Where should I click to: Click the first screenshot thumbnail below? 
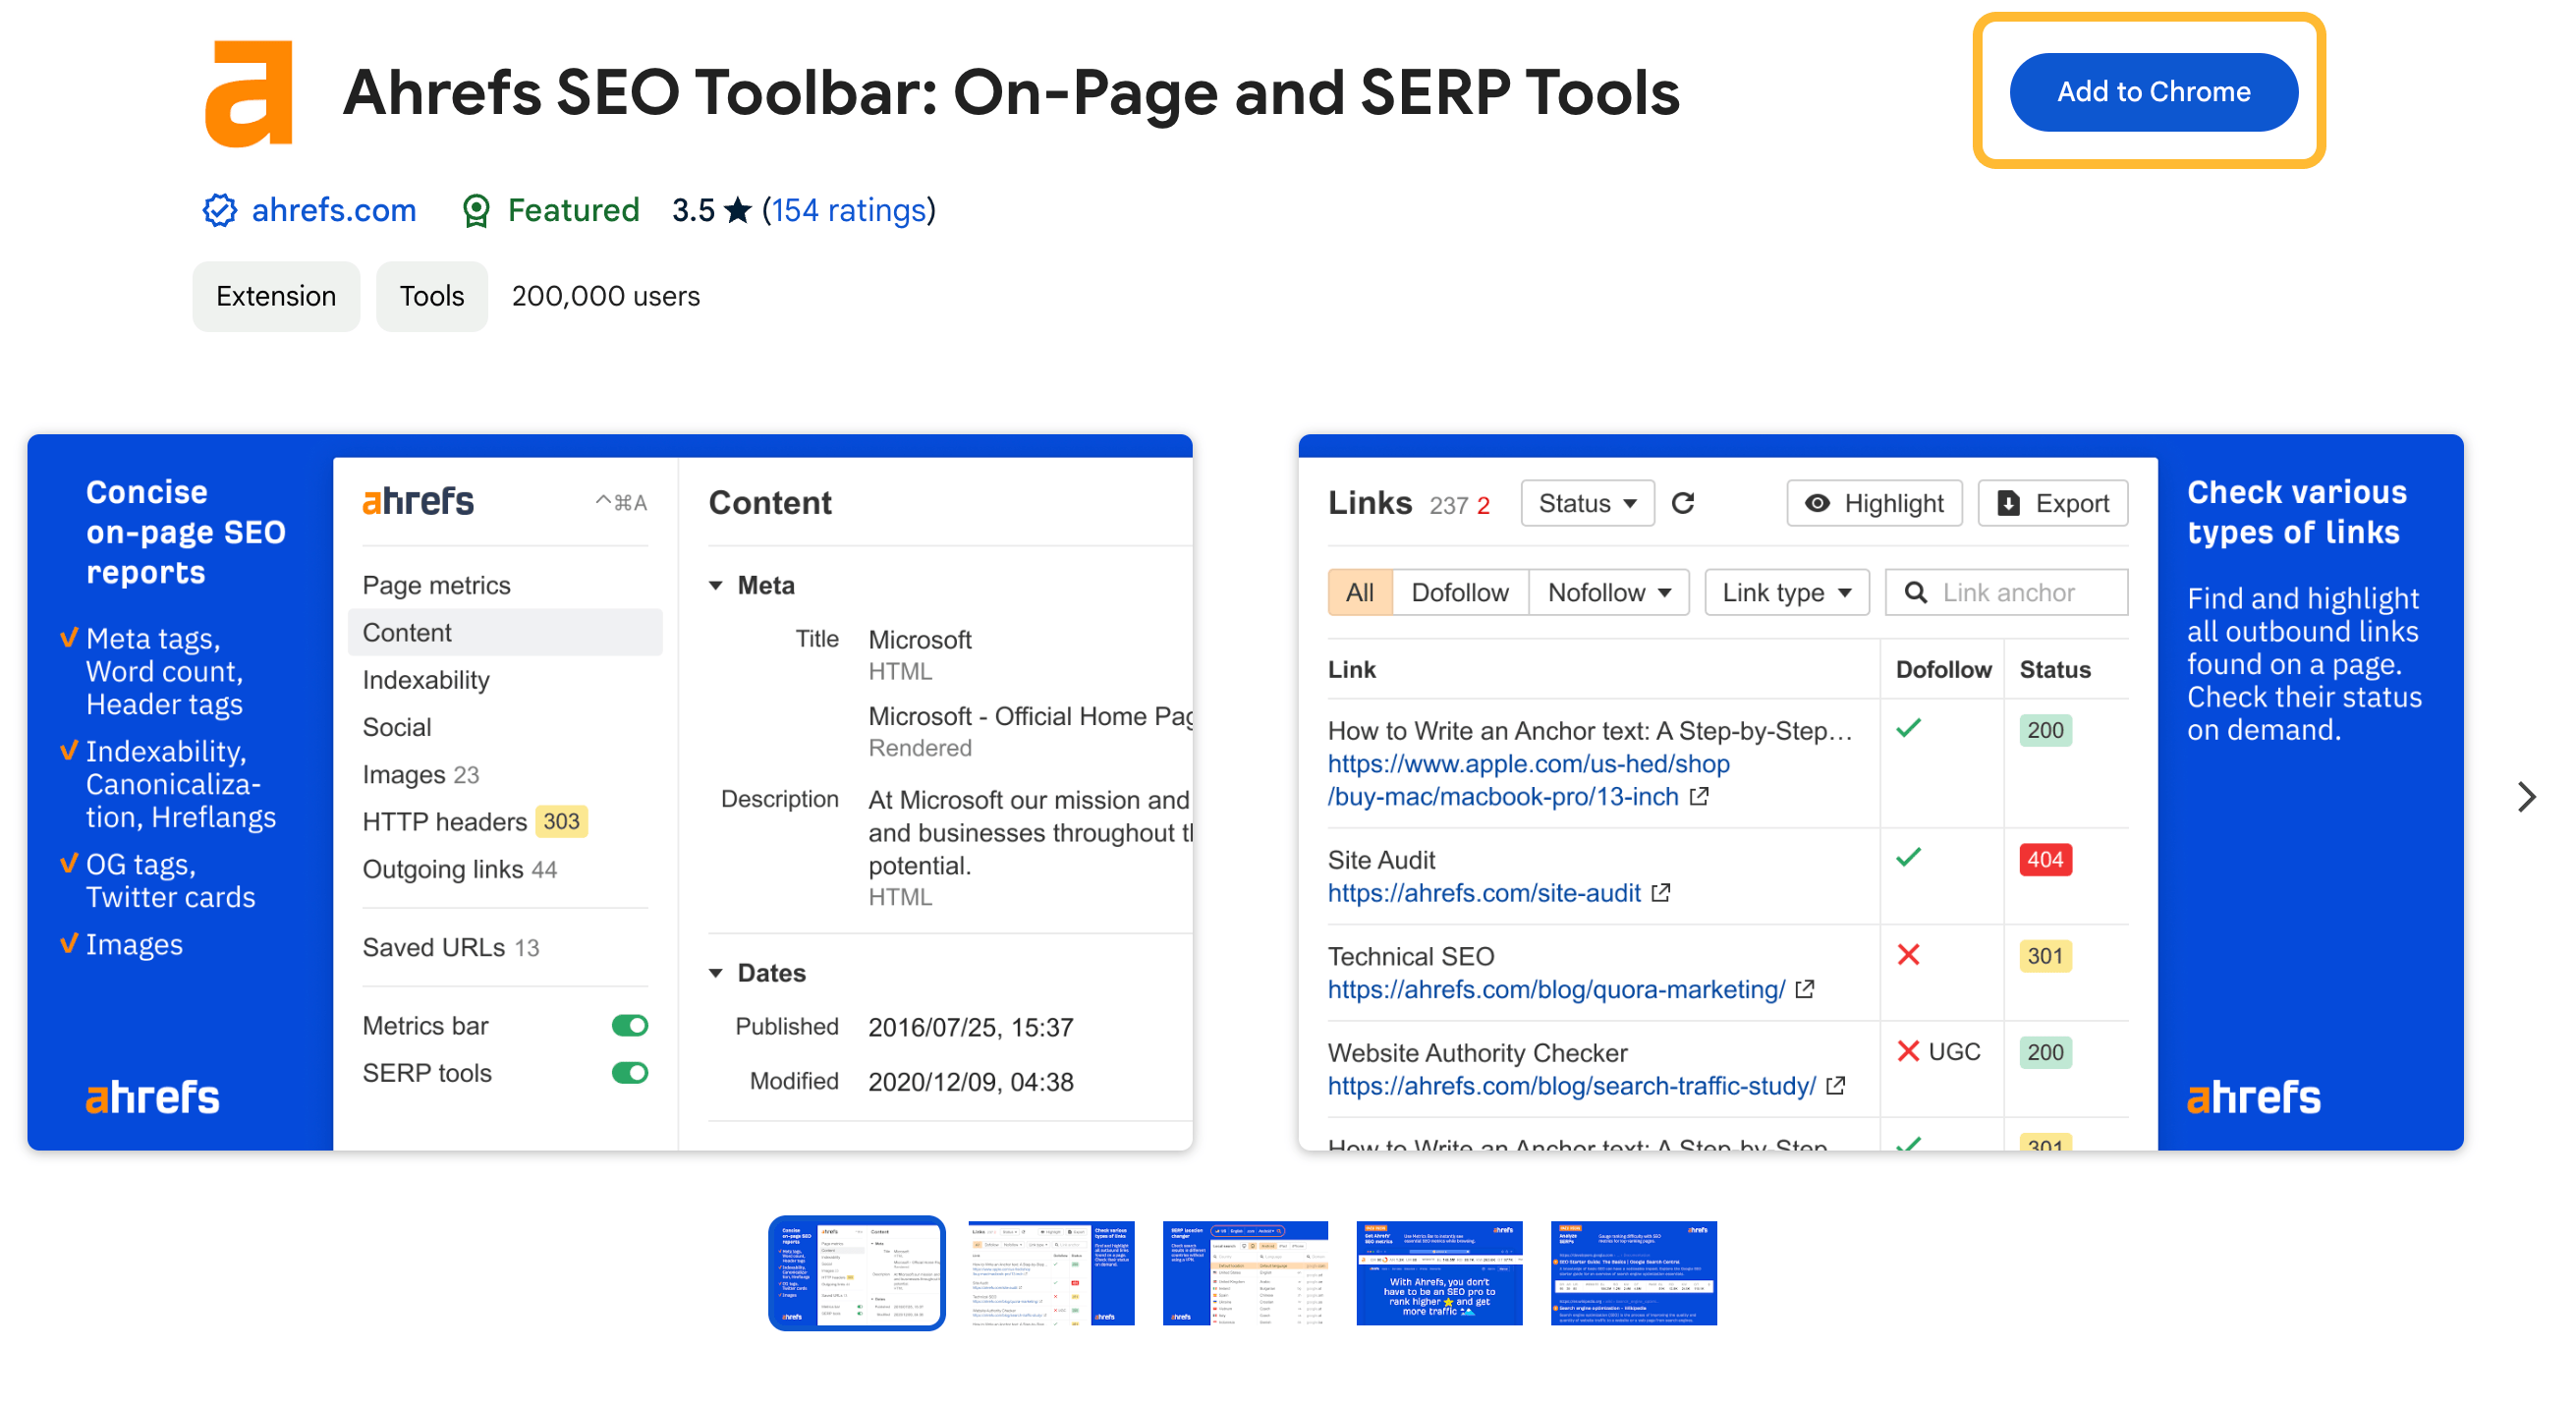coord(857,1273)
